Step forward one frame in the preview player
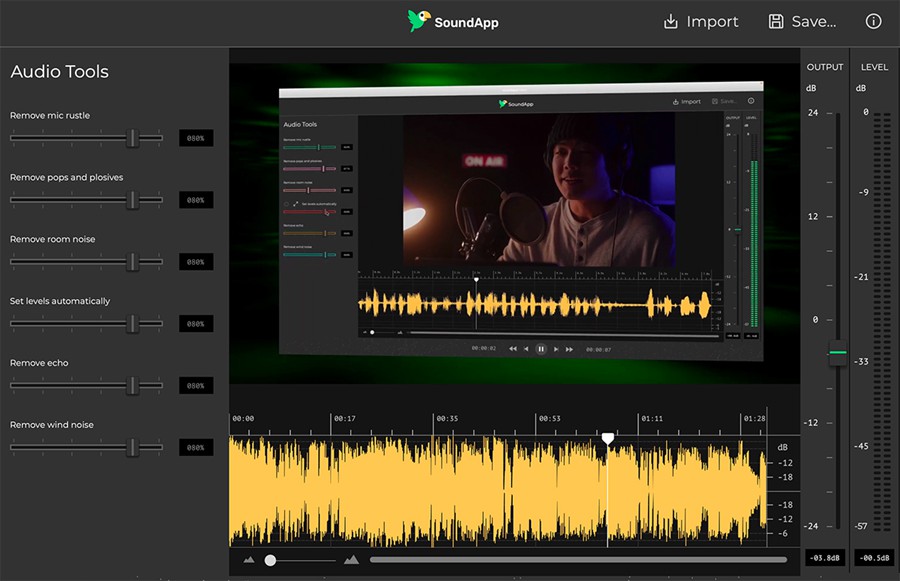Viewport: 900px width, 581px height. (556, 349)
